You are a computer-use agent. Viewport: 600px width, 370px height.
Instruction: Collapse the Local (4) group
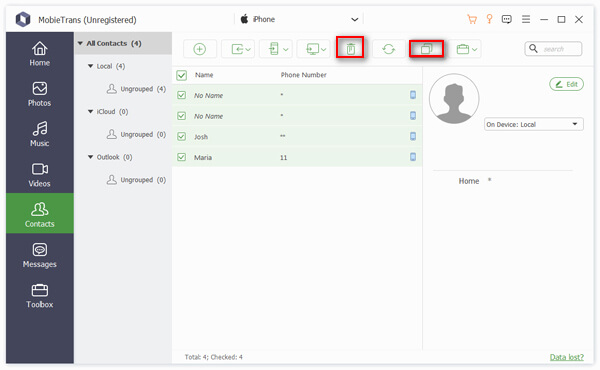click(x=90, y=66)
